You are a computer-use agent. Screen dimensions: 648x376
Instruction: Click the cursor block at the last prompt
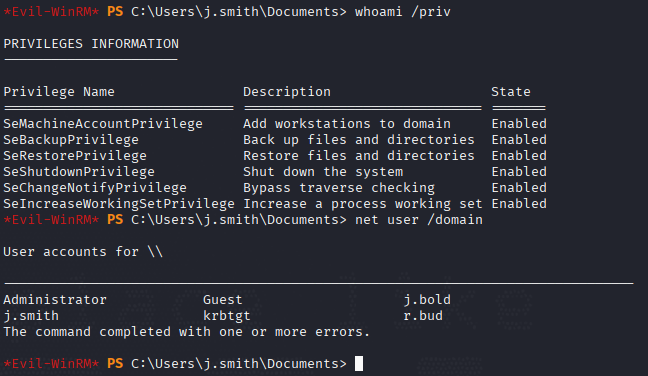(x=359, y=364)
